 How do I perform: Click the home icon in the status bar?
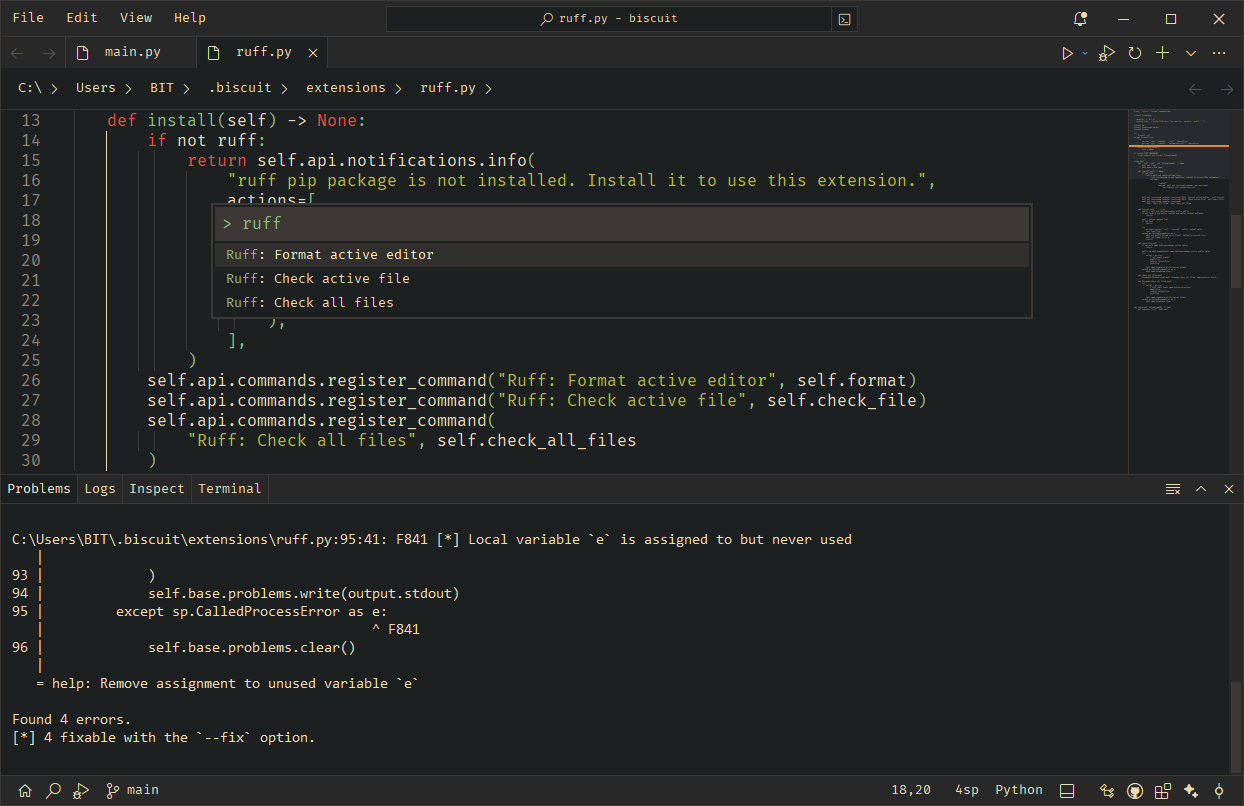25,790
